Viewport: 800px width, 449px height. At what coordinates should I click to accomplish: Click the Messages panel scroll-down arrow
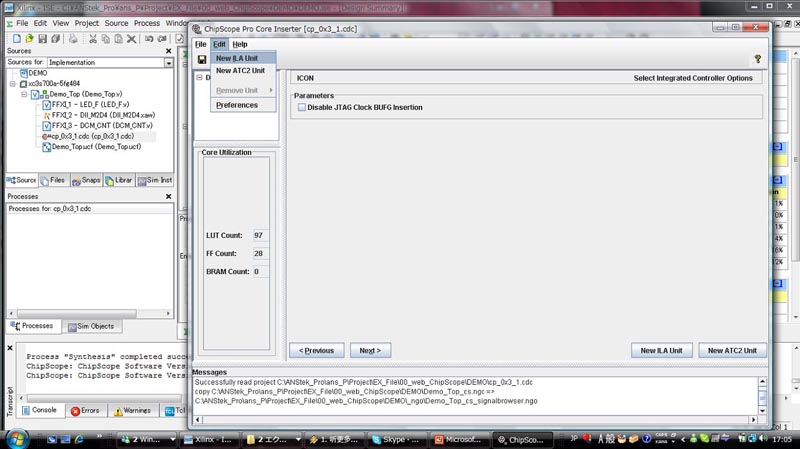tap(762, 411)
